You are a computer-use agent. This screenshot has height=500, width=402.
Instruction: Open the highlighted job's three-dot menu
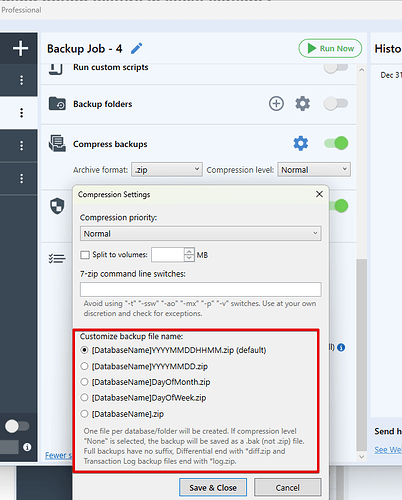coord(22,113)
